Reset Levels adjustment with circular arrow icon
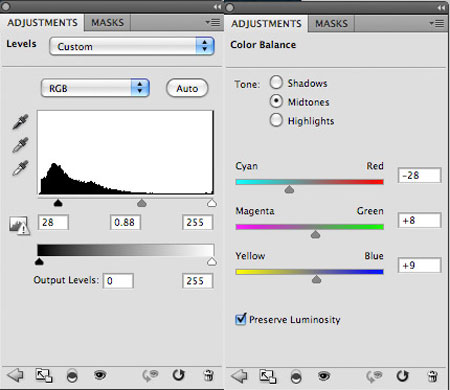The image size is (450, 390). tap(179, 375)
